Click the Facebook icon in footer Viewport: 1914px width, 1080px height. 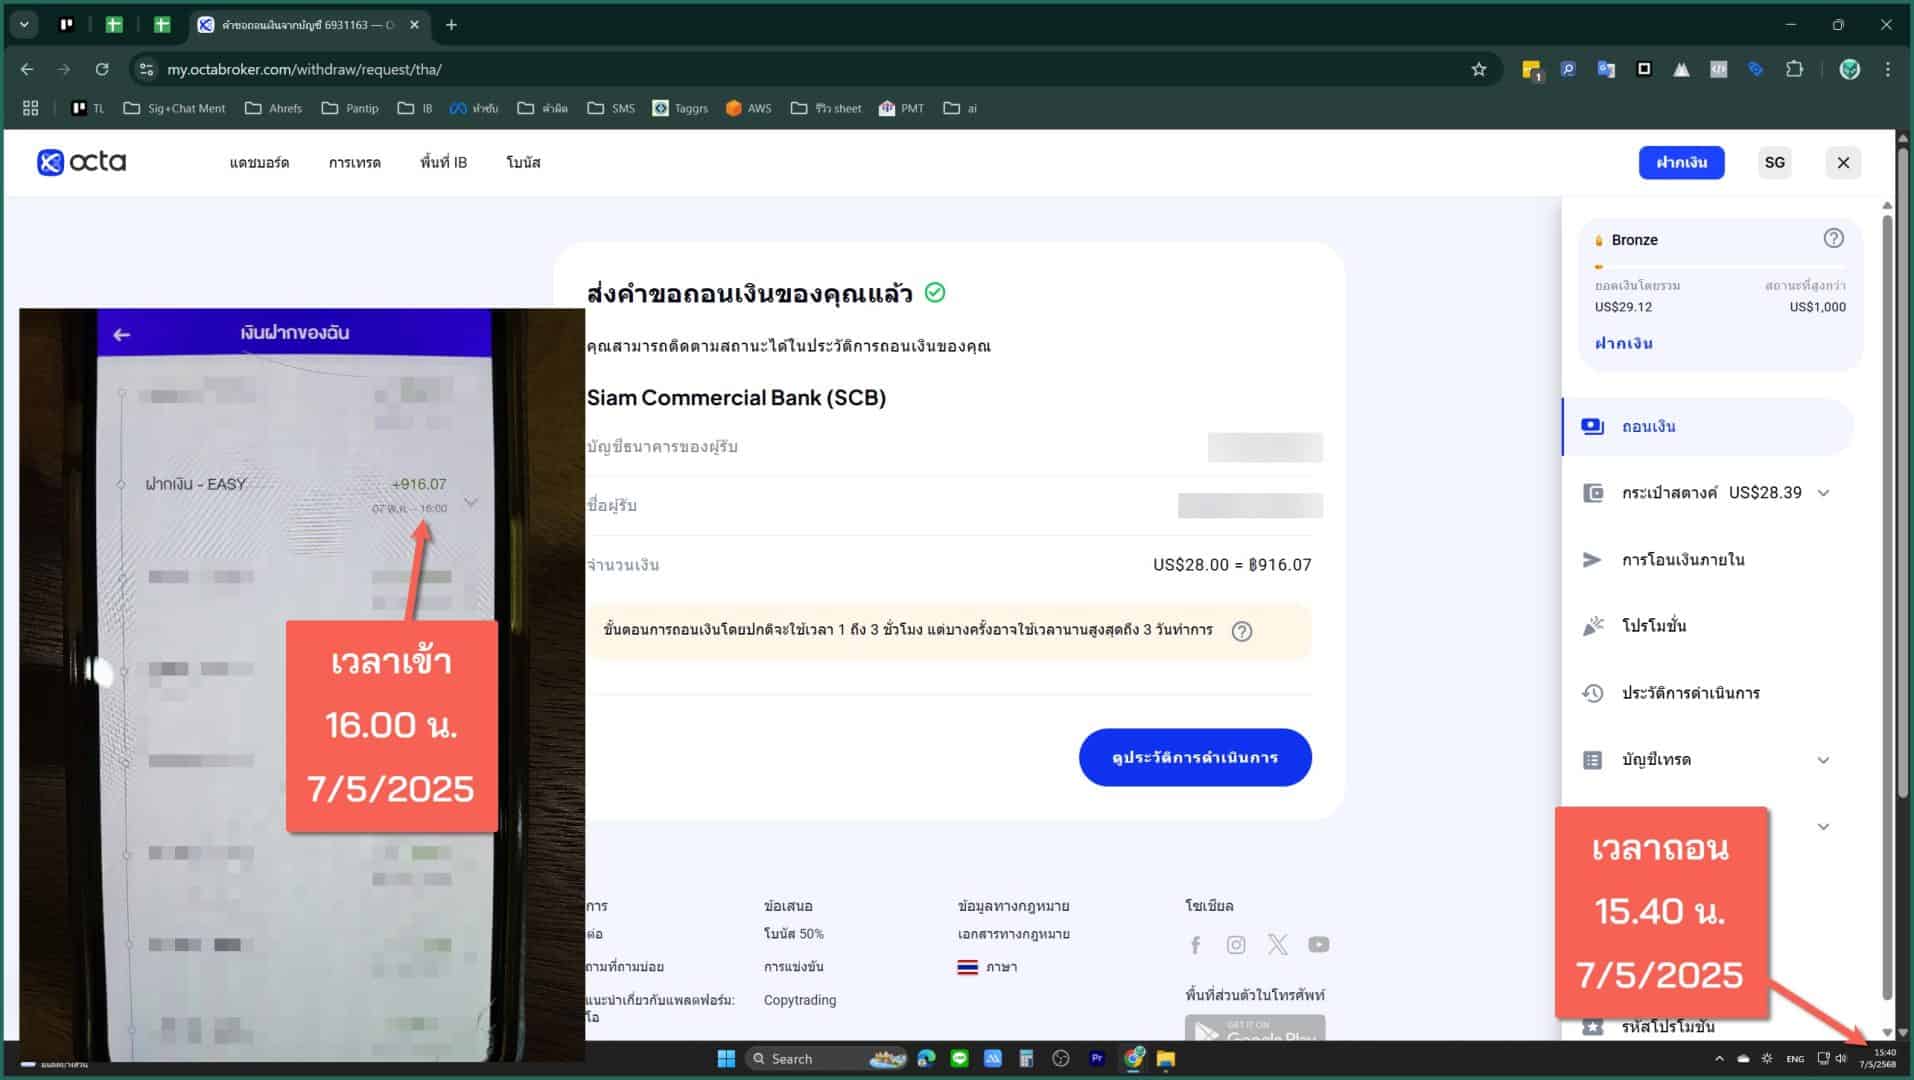pos(1195,945)
